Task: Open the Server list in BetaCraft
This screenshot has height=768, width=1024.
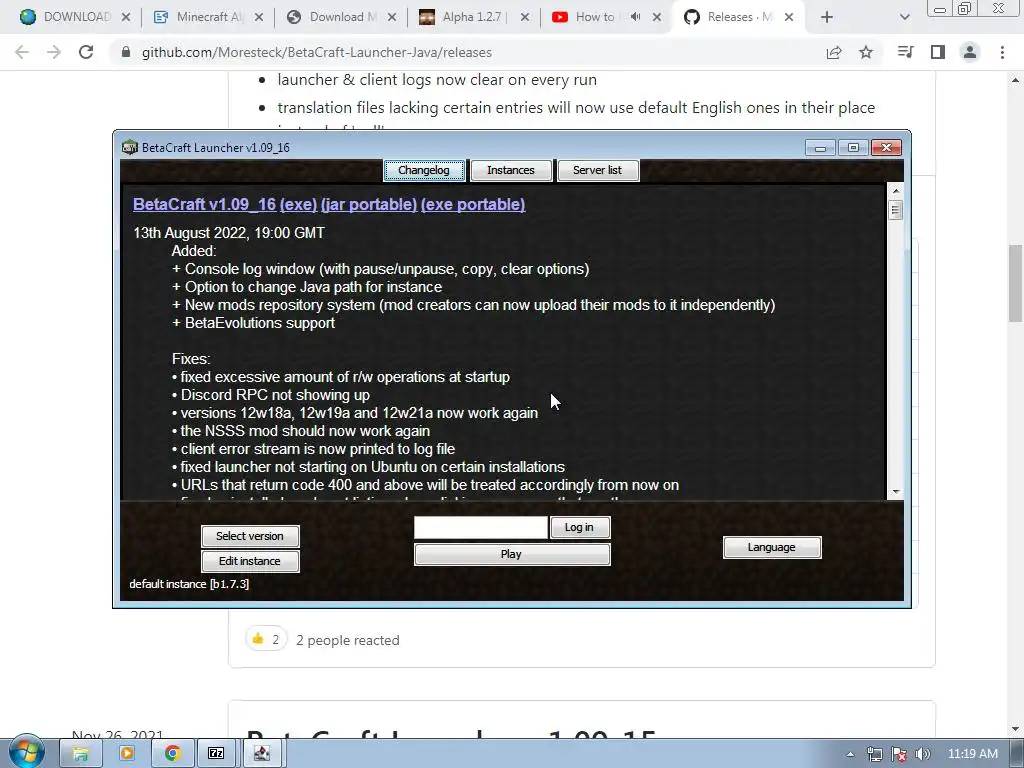Action: 598,170
